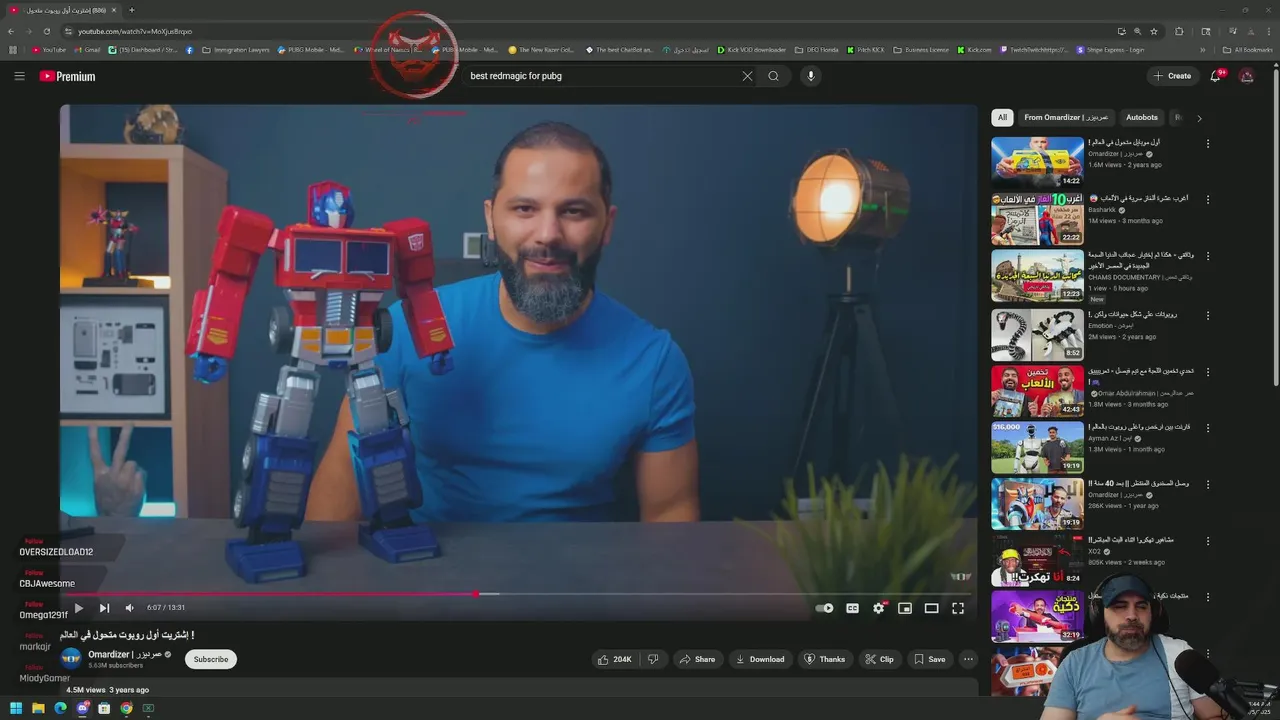Open the Gmail bookmark

coord(87,50)
